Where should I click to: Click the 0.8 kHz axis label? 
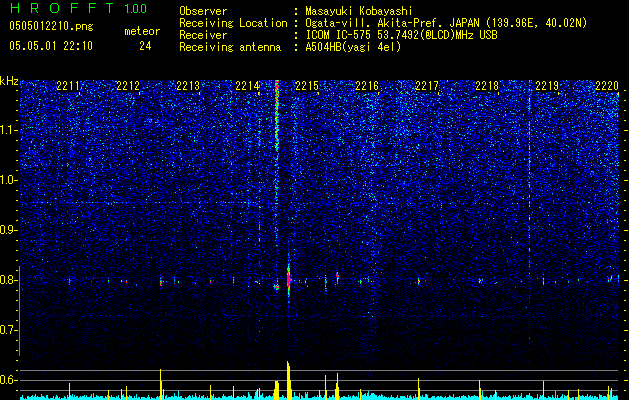pyautogui.click(x=9, y=280)
